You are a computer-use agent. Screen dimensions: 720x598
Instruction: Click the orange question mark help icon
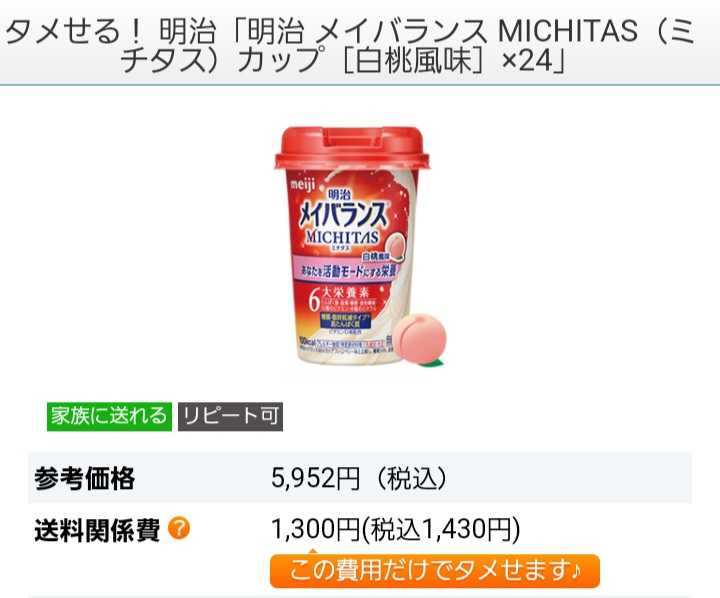coord(179,528)
